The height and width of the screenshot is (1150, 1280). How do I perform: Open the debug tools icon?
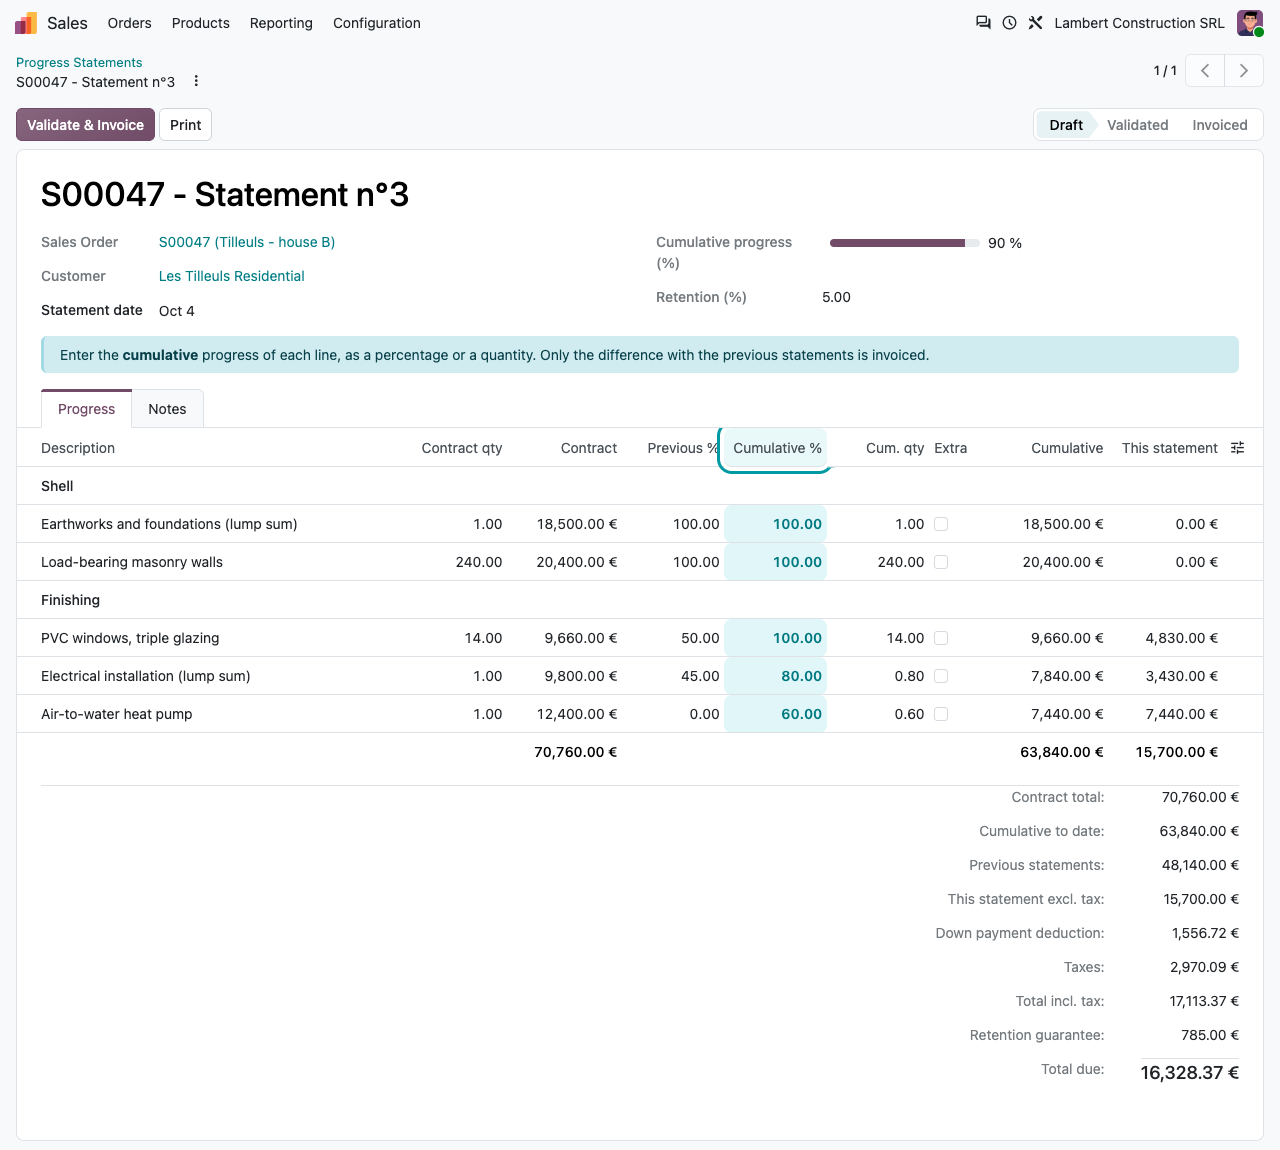click(1035, 23)
